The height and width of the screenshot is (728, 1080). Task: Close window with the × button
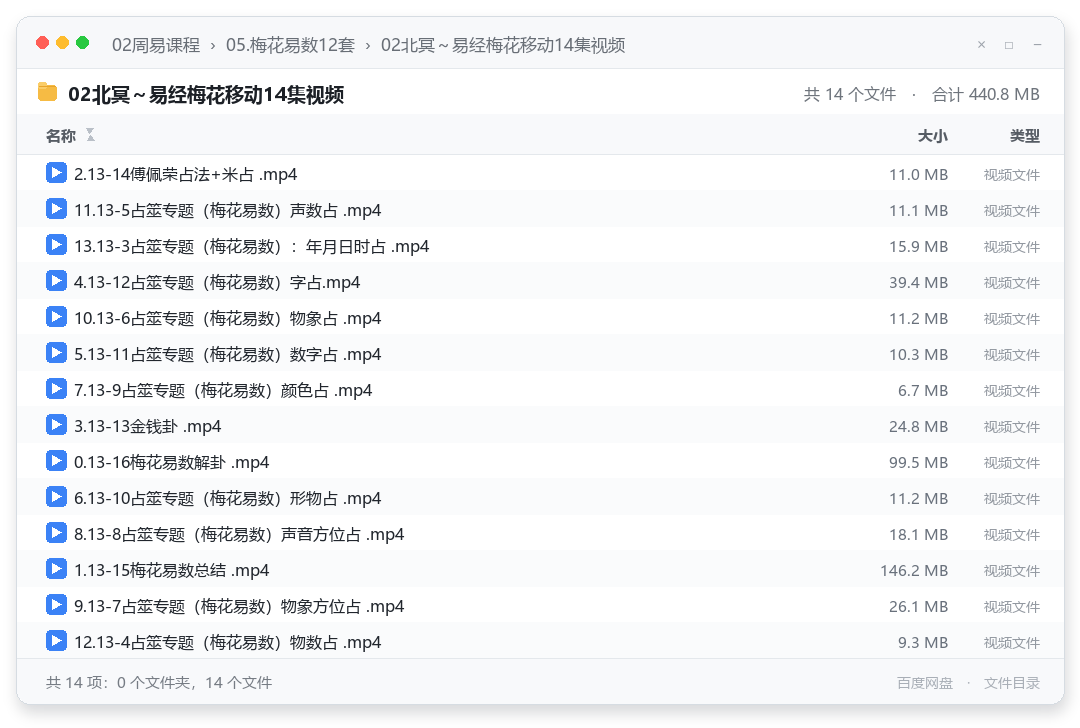[982, 45]
